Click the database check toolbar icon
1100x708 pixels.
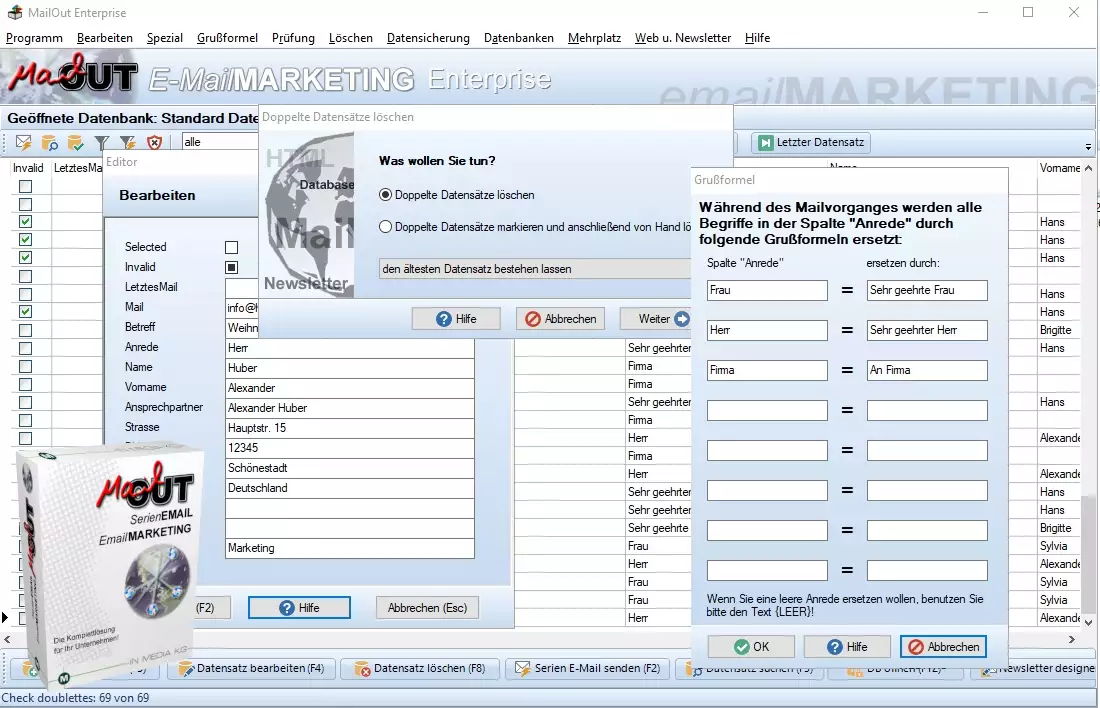(75, 142)
